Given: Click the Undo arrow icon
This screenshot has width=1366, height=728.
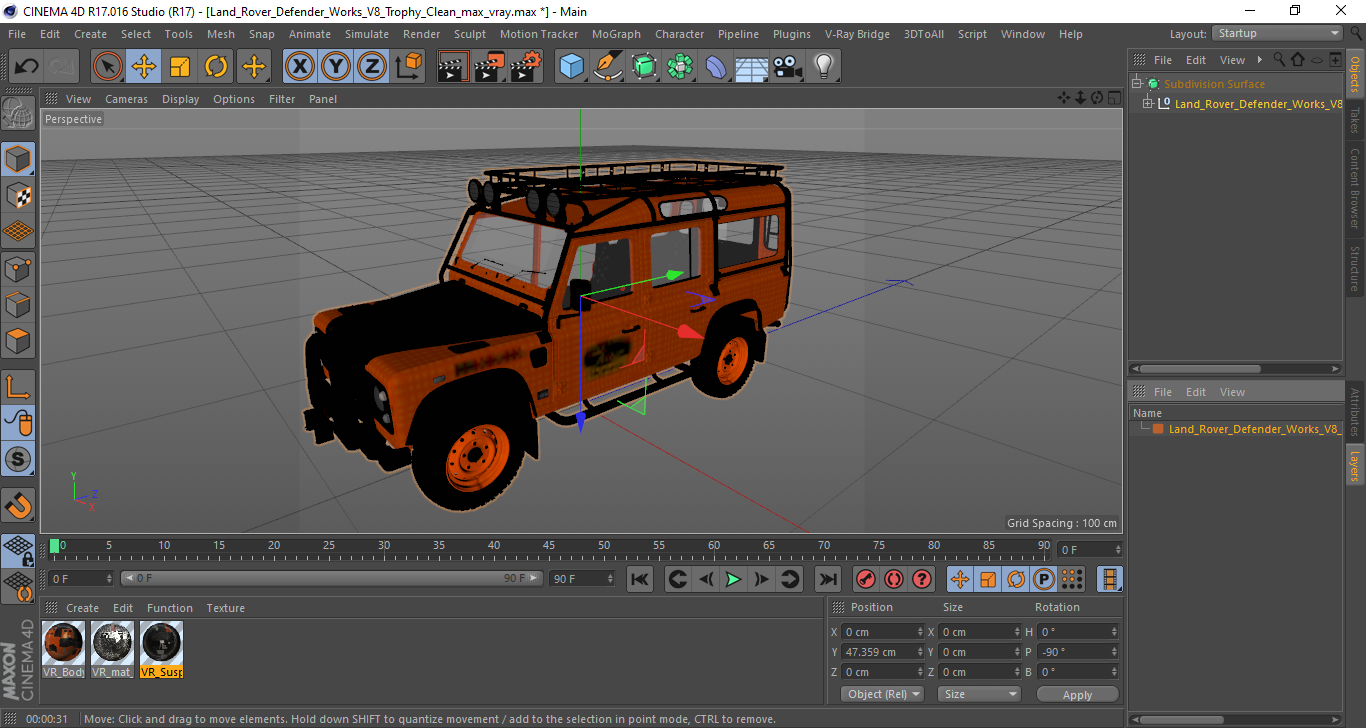Looking at the screenshot, I should click(27, 67).
